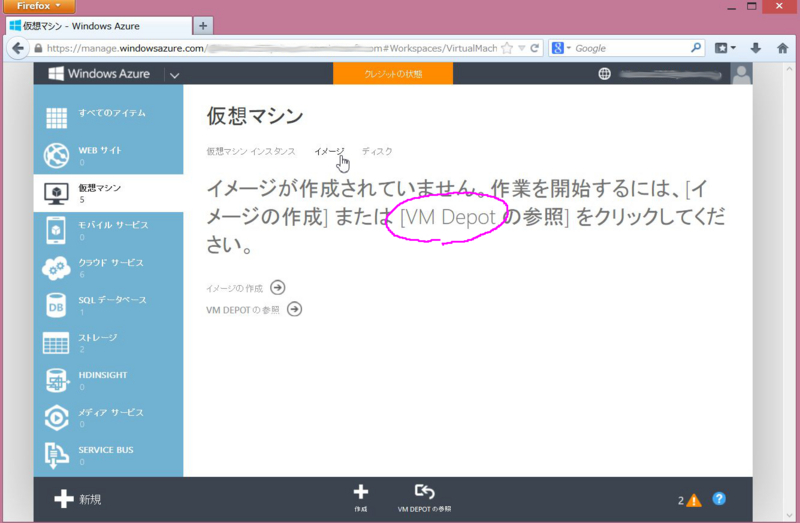Click the クレジットの状態 orange button

(x=393, y=73)
